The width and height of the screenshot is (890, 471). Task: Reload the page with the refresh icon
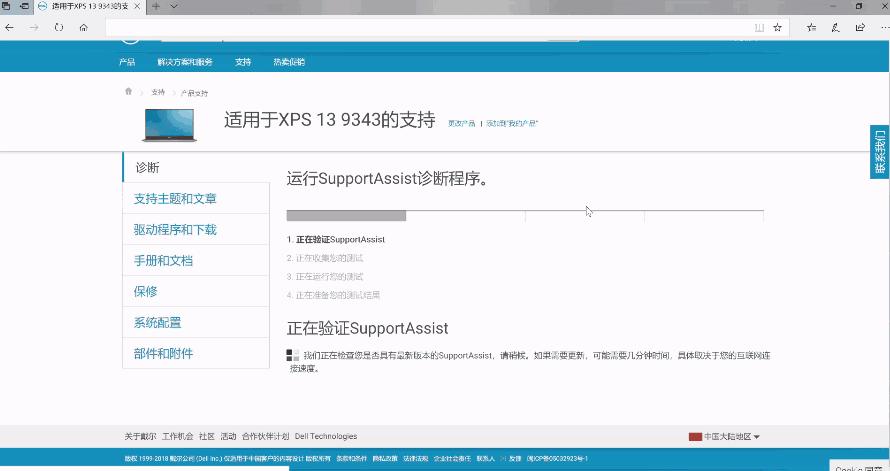click(58, 27)
